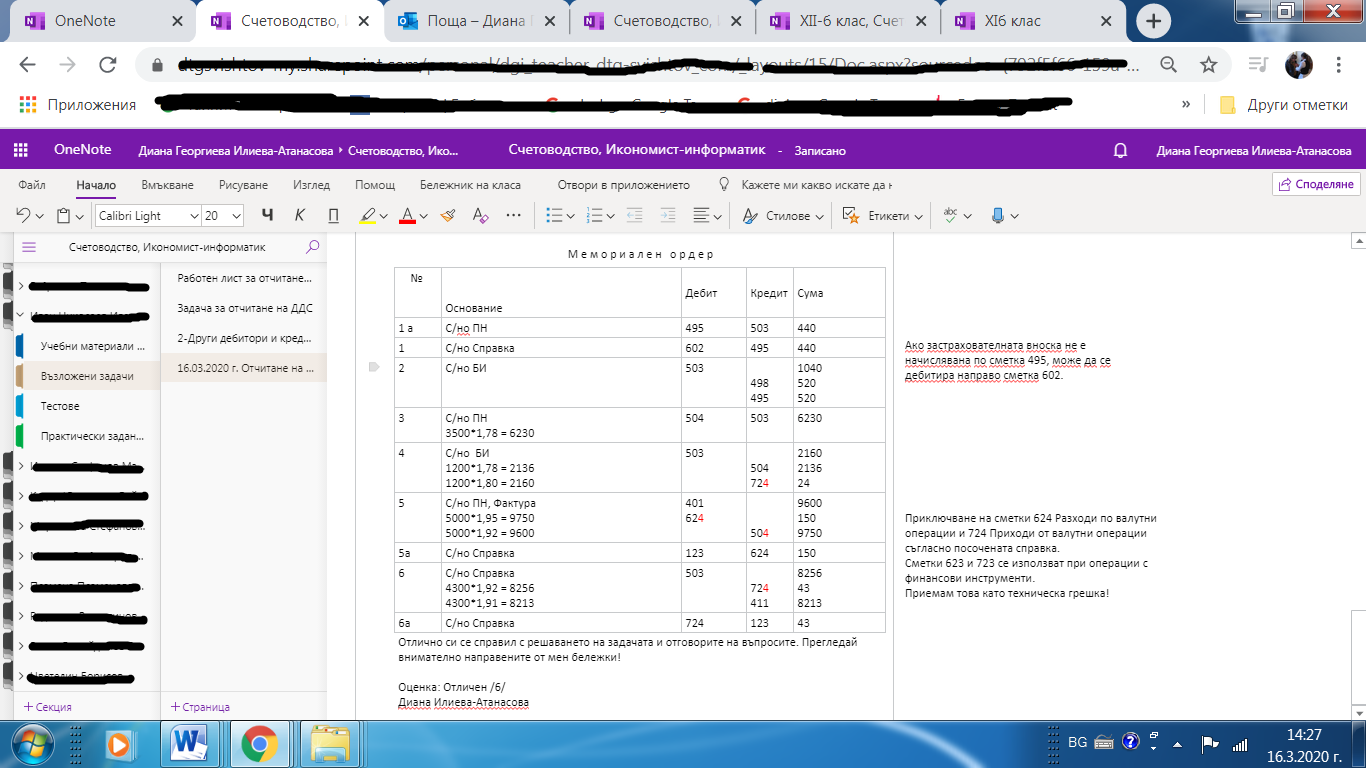Open the highlight color dropdown arrow
This screenshot has height=768, width=1366.
pos(384,216)
